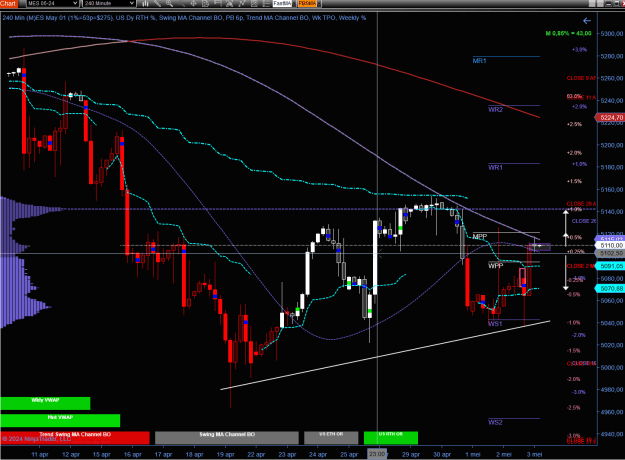Viewport: 625px width, 460px height.
Task: Click the WPP pivot label
Action: click(x=496, y=266)
